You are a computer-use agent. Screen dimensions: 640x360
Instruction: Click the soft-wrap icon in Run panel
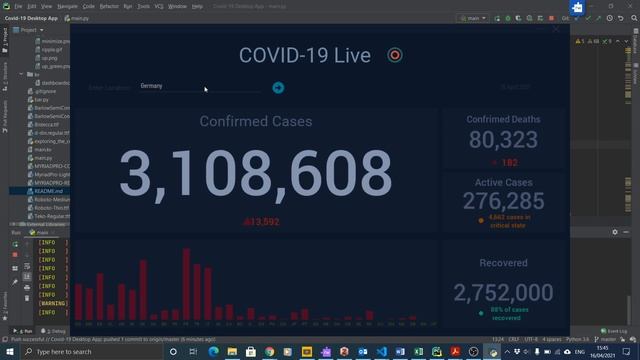[27, 267]
